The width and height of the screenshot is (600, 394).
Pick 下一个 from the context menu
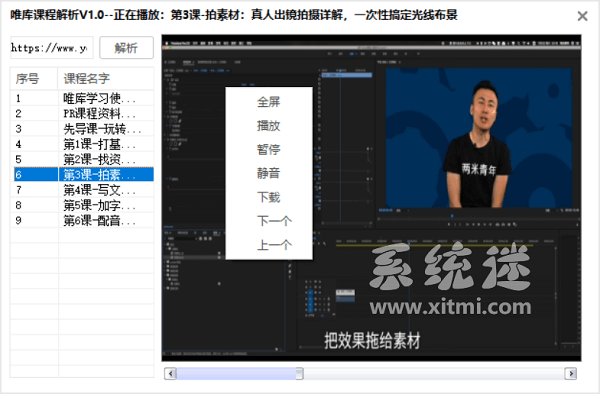pos(274,221)
